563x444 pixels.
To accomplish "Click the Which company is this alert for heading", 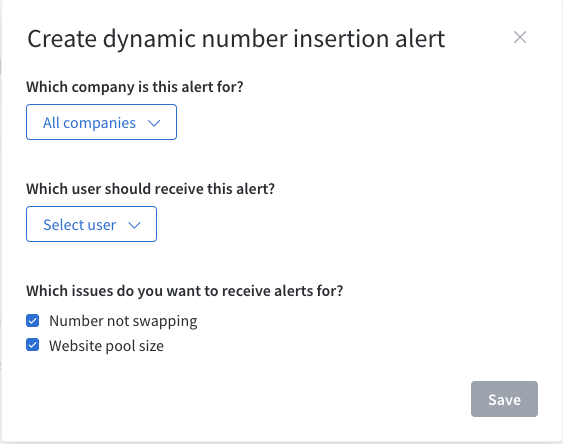I will tap(135, 87).
